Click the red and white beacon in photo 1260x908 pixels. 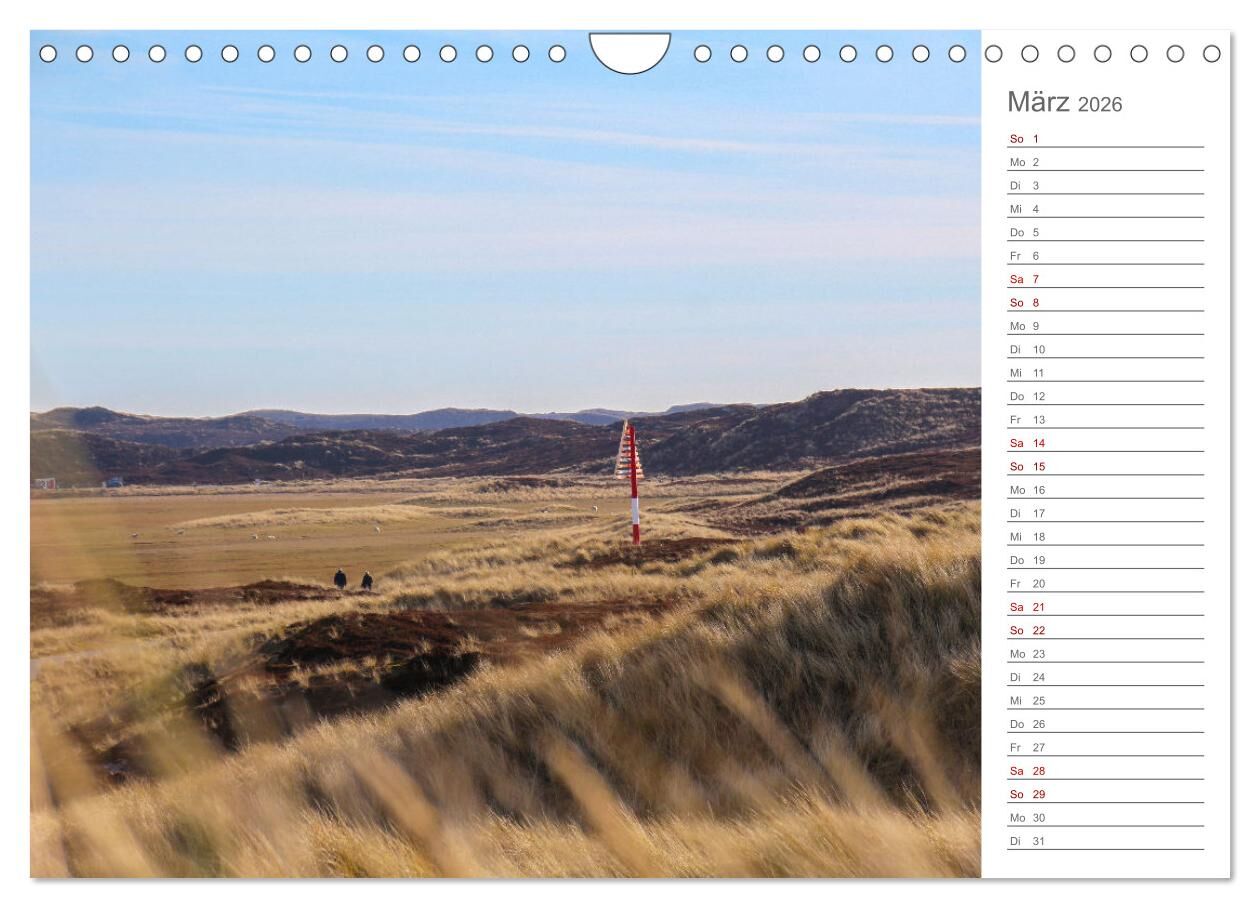pyautogui.click(x=632, y=482)
